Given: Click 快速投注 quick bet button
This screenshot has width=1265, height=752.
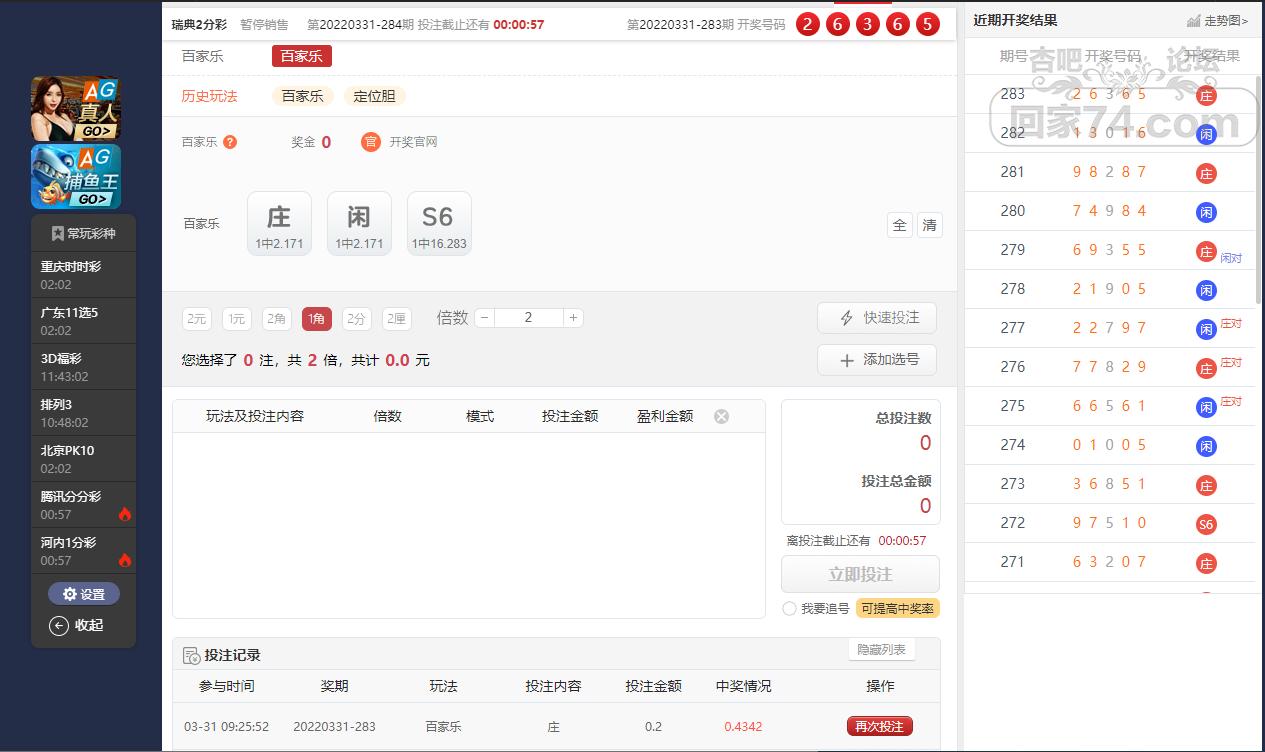Looking at the screenshot, I should click(877, 318).
